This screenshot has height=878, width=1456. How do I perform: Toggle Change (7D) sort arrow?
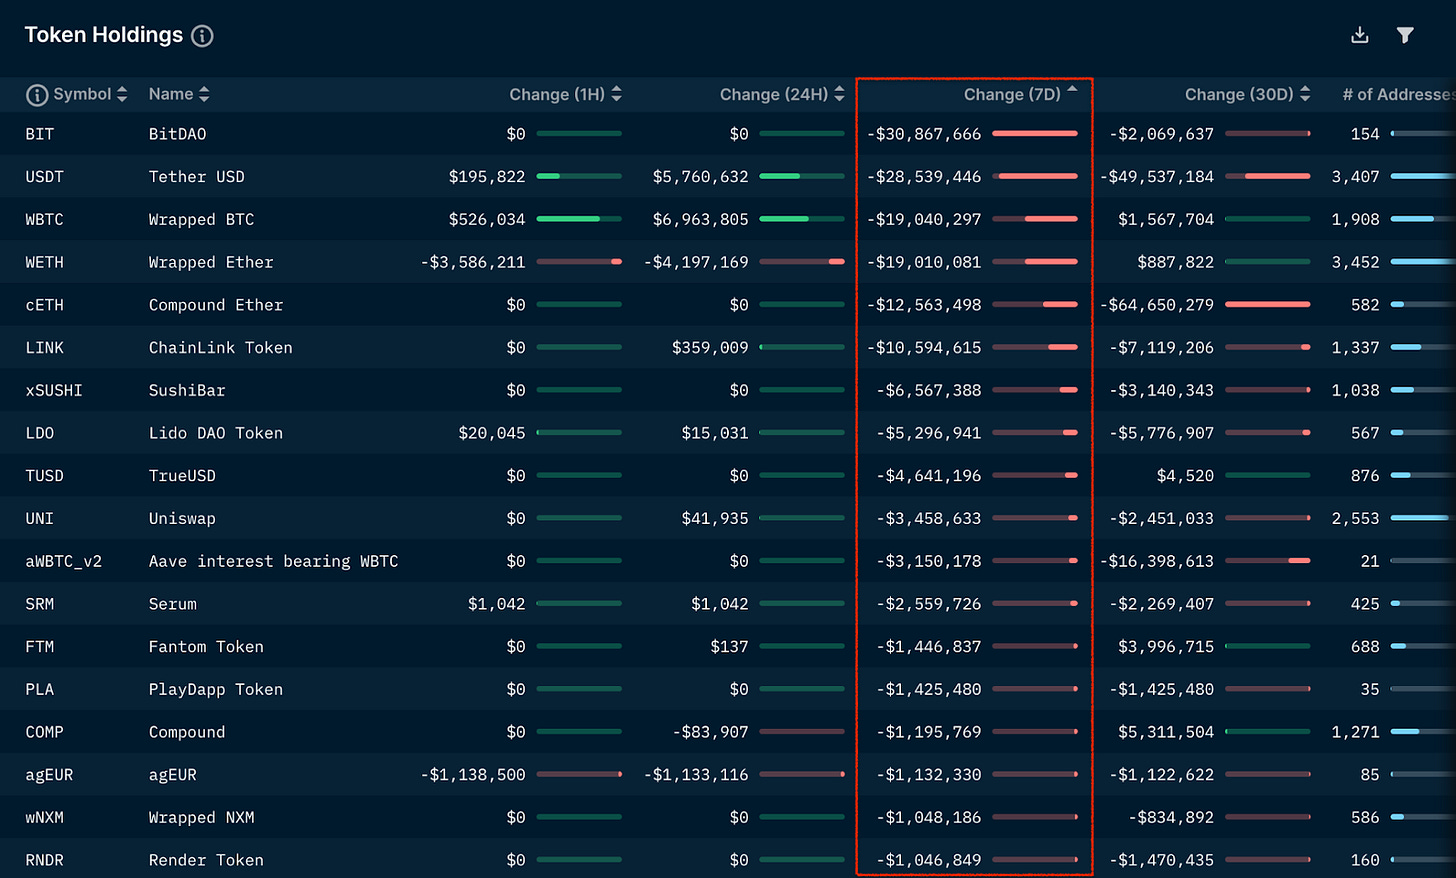tap(1072, 90)
